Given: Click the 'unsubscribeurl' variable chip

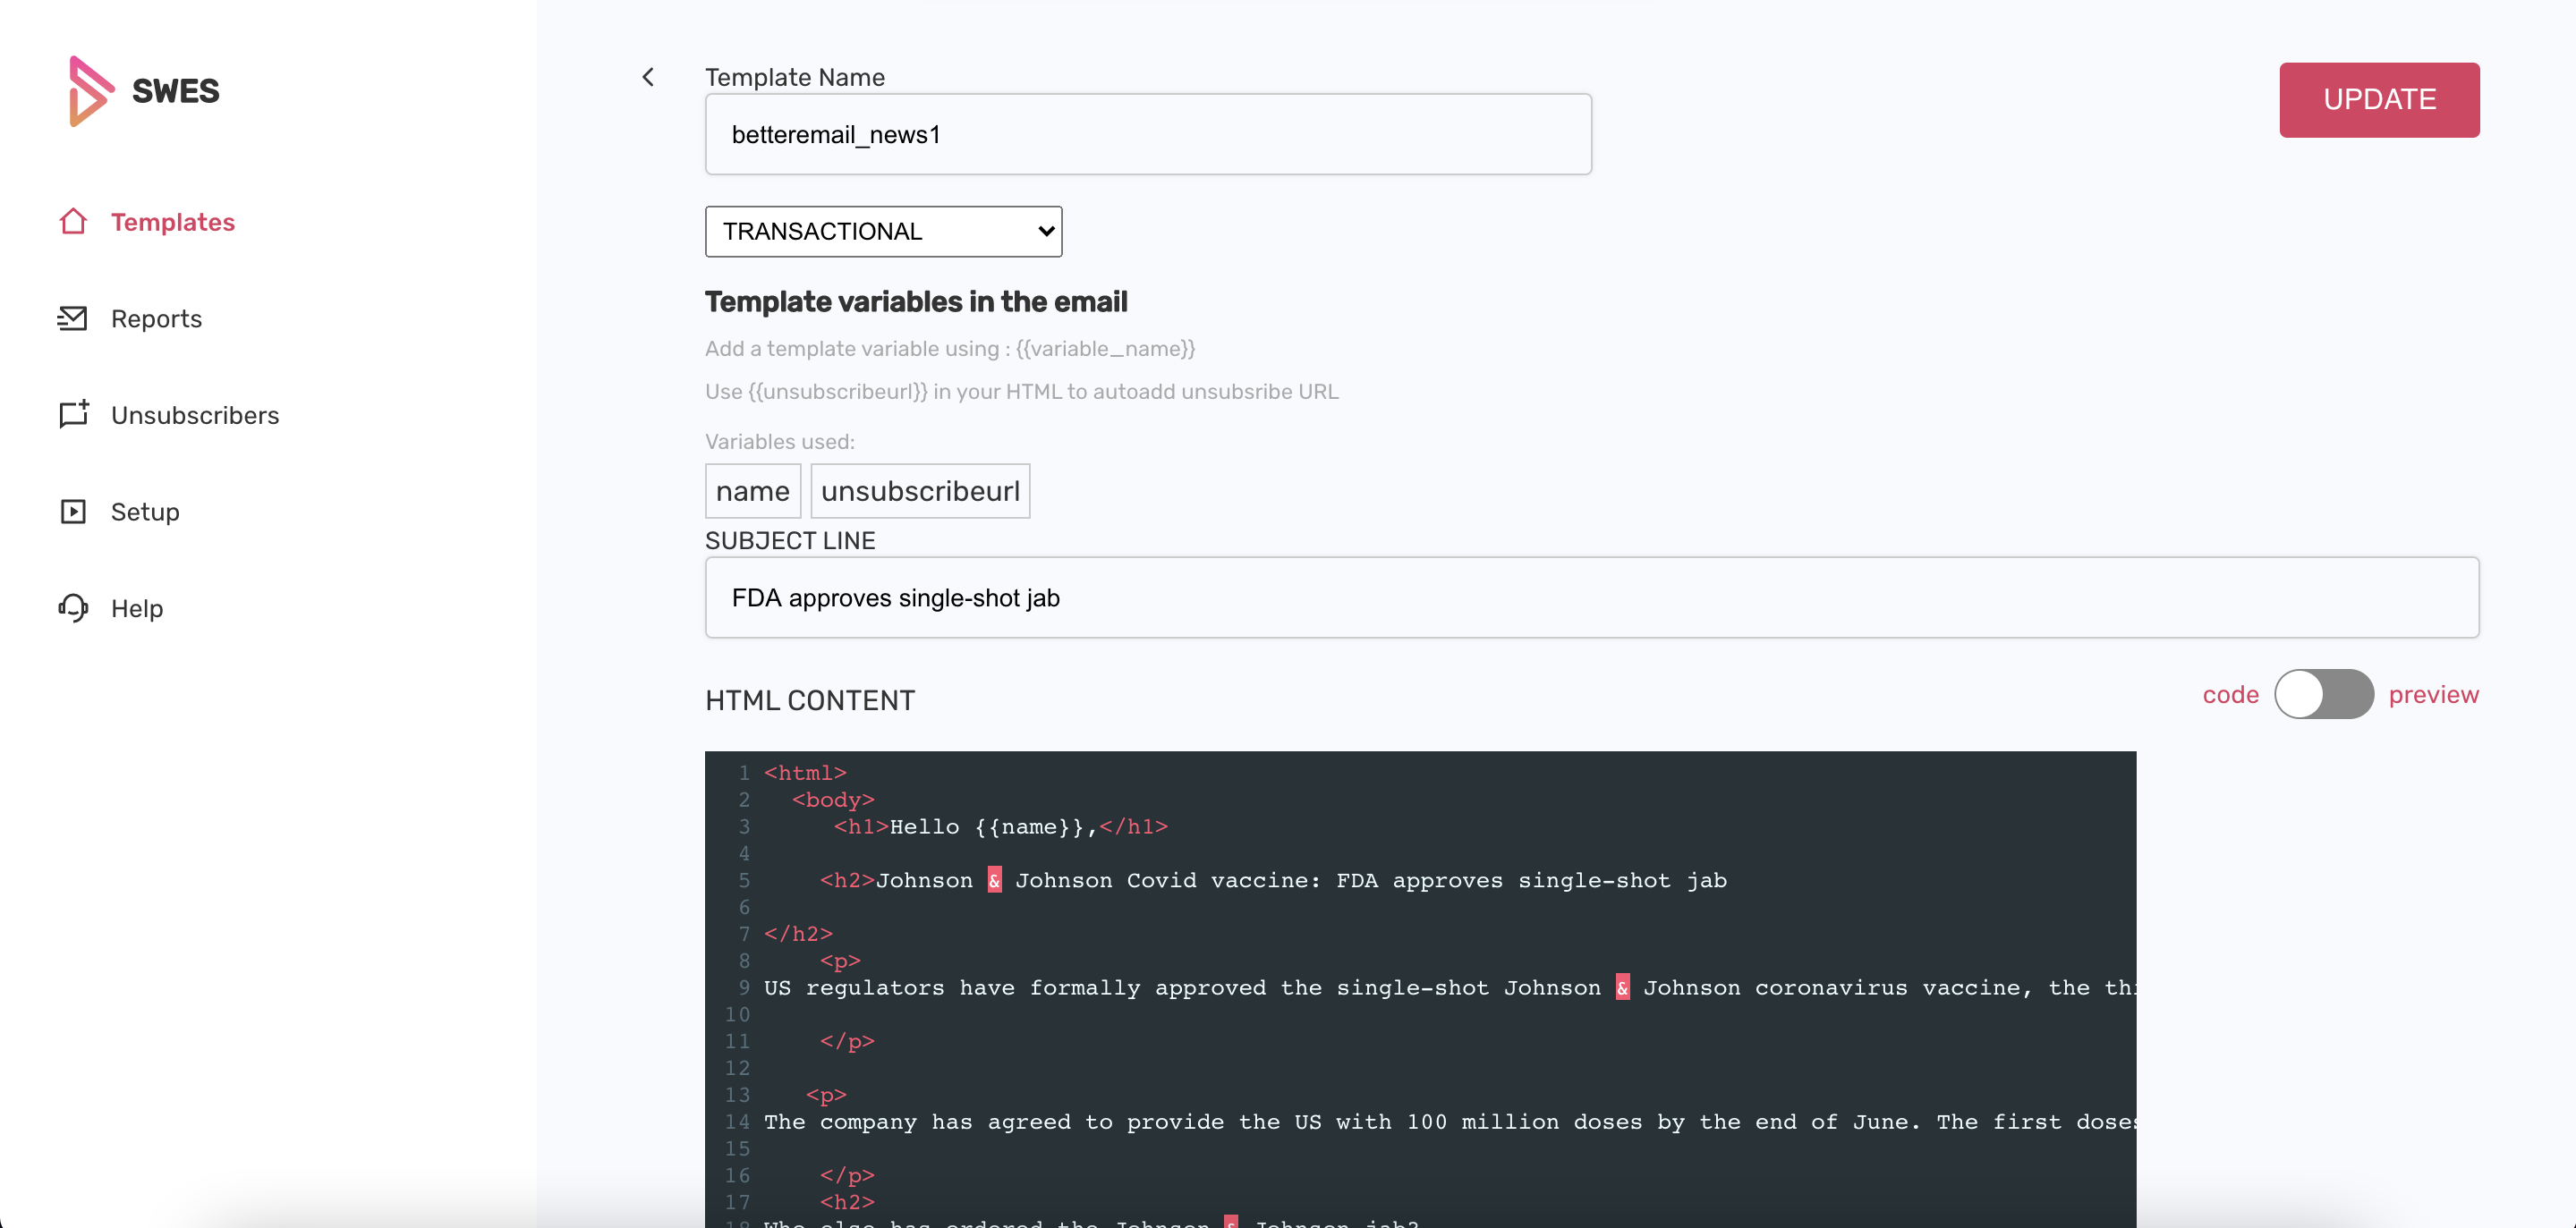Looking at the screenshot, I should click(x=920, y=491).
